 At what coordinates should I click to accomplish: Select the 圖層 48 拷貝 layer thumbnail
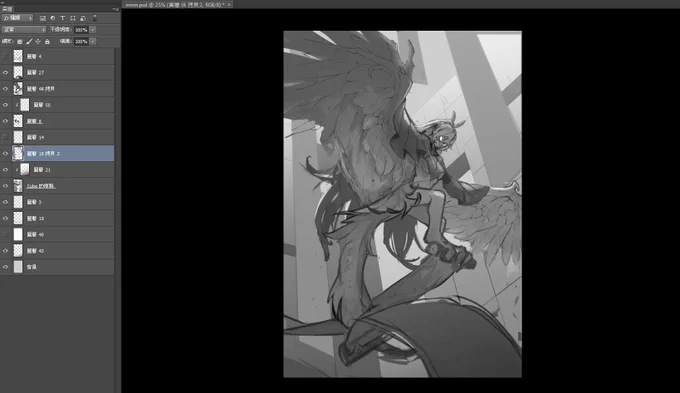coord(18,88)
